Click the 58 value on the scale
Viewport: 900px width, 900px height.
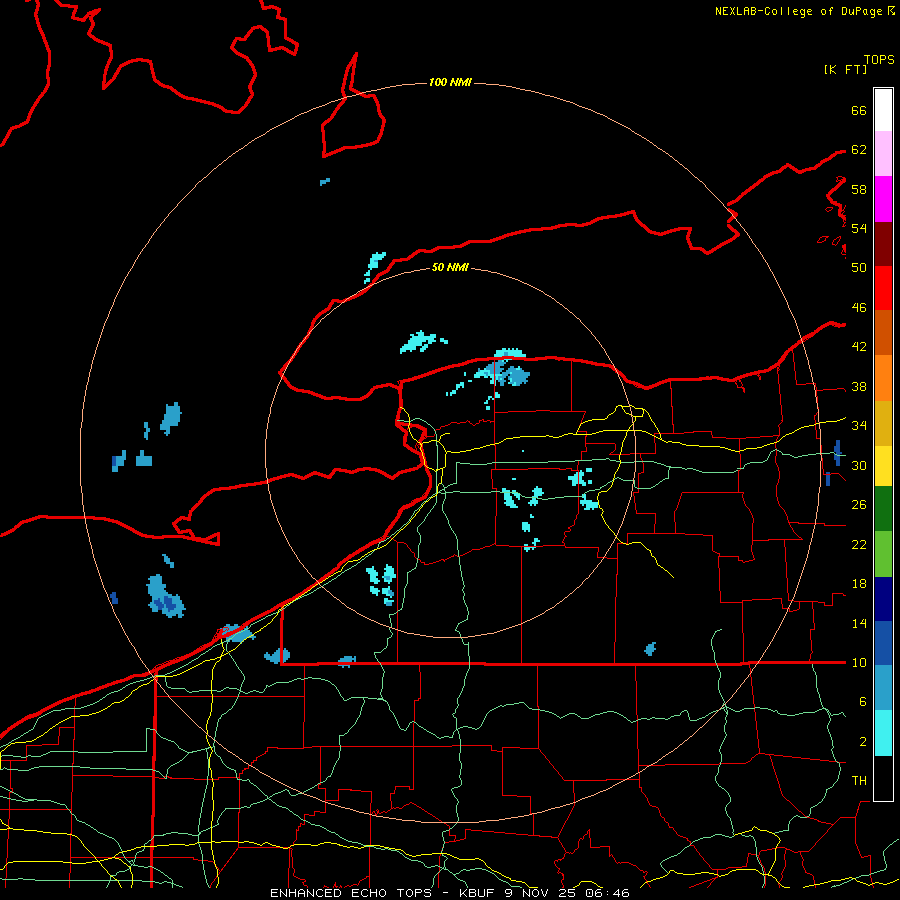click(x=859, y=189)
